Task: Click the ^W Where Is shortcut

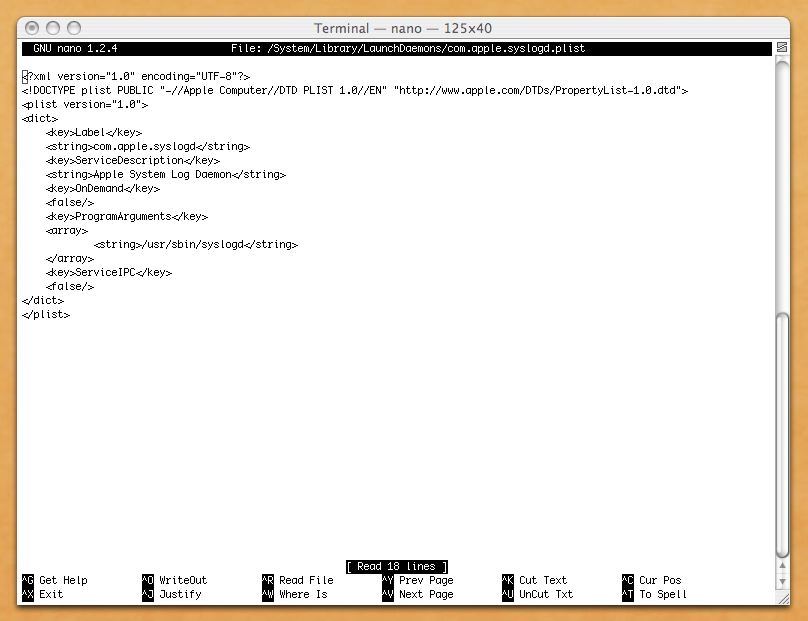Action: point(295,594)
